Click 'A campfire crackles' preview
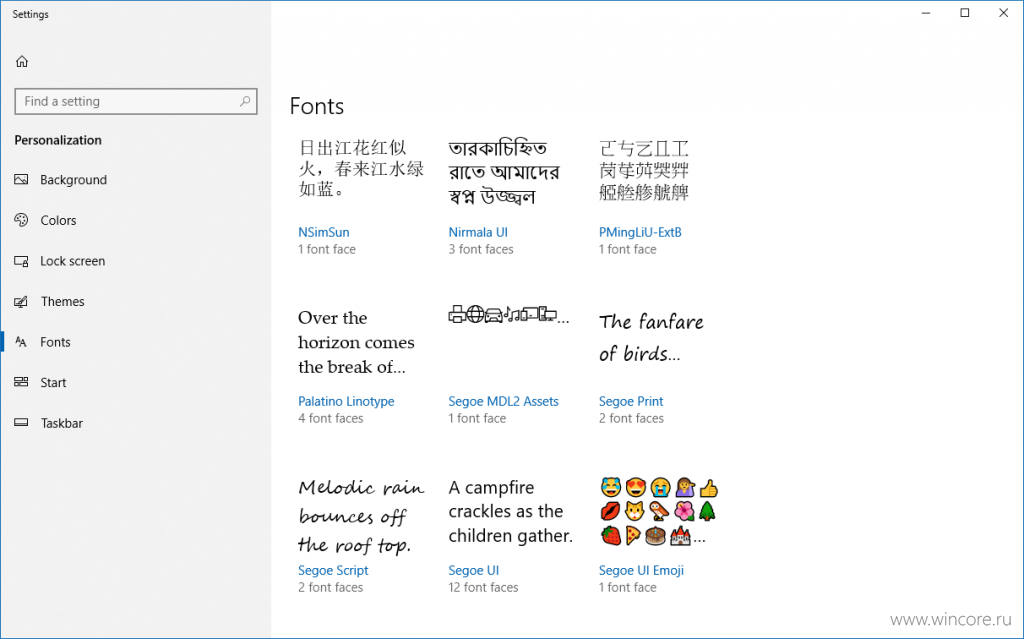 tap(511, 512)
